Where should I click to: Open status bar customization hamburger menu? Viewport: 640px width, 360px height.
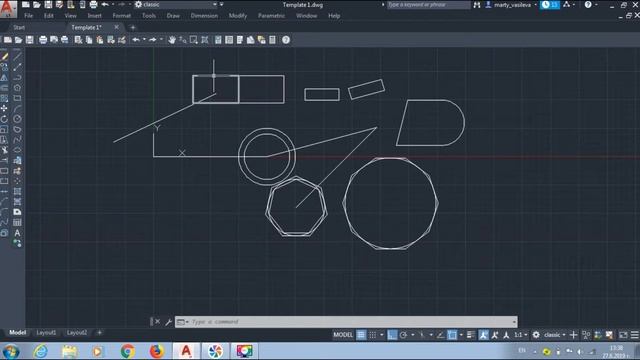coord(634,335)
